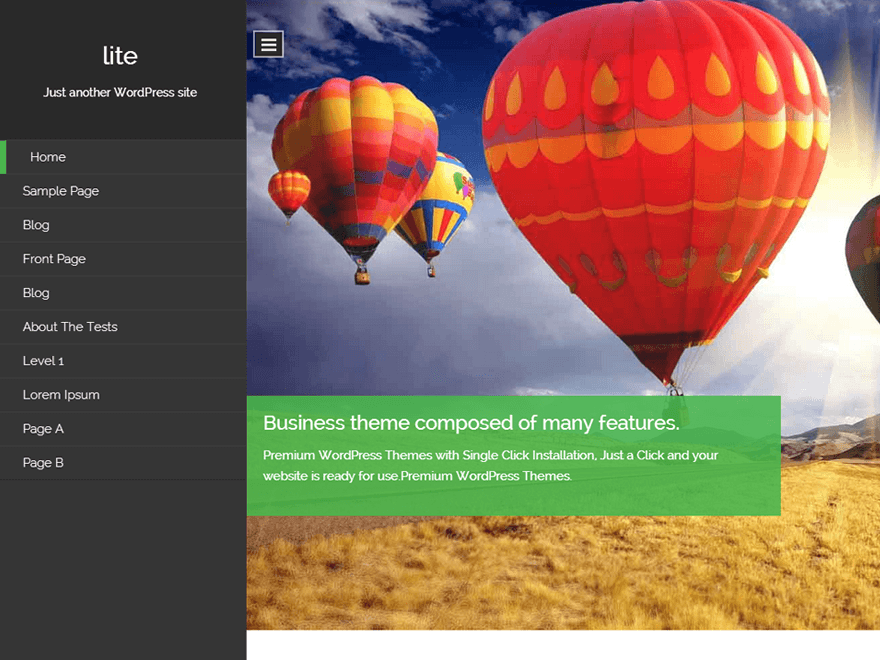Click the green highlight bar next to Home
The width and height of the screenshot is (880, 660).
2,157
